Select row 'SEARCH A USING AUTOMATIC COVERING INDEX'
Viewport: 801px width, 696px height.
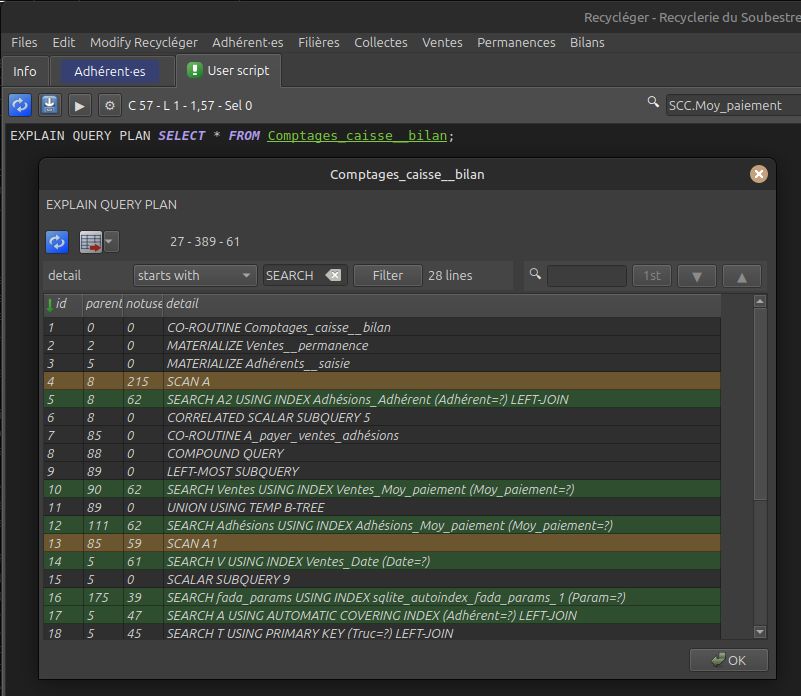(382, 615)
